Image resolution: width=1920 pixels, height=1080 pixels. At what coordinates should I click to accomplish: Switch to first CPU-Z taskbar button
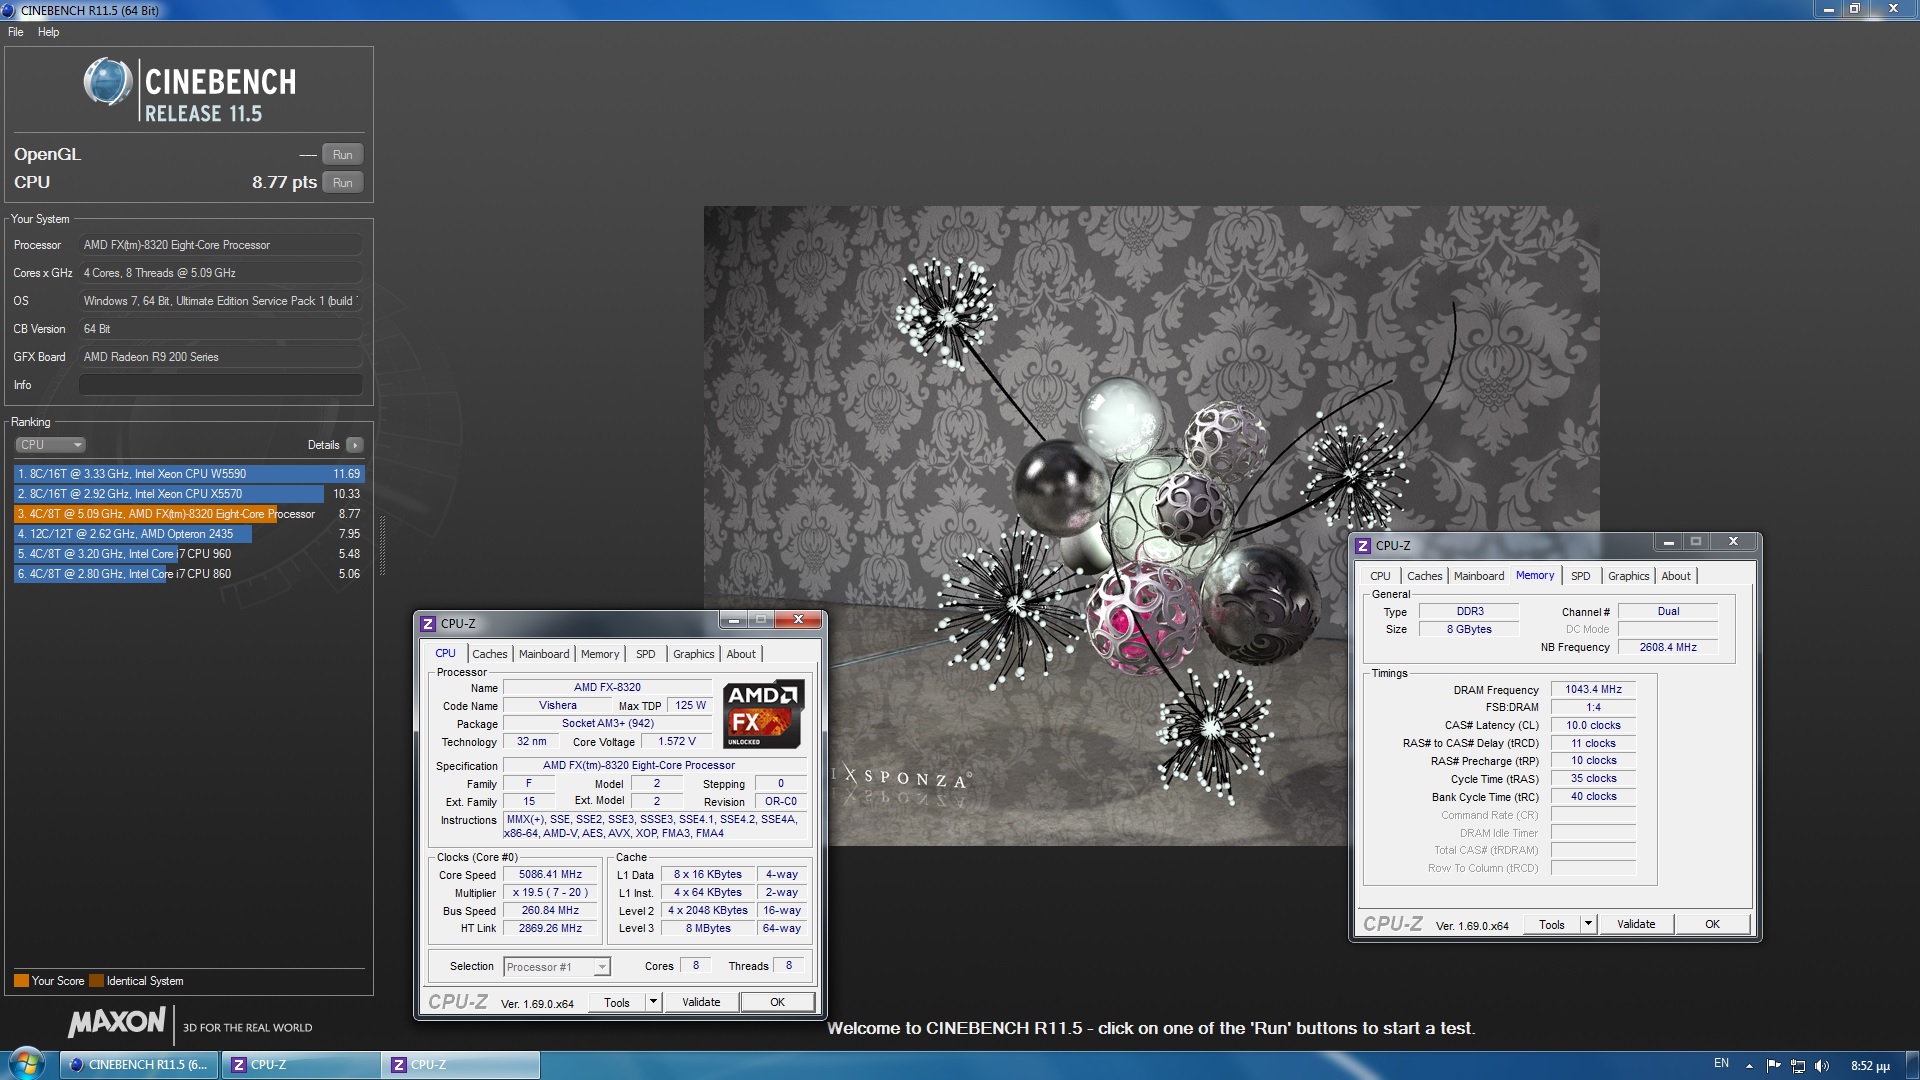(300, 1065)
